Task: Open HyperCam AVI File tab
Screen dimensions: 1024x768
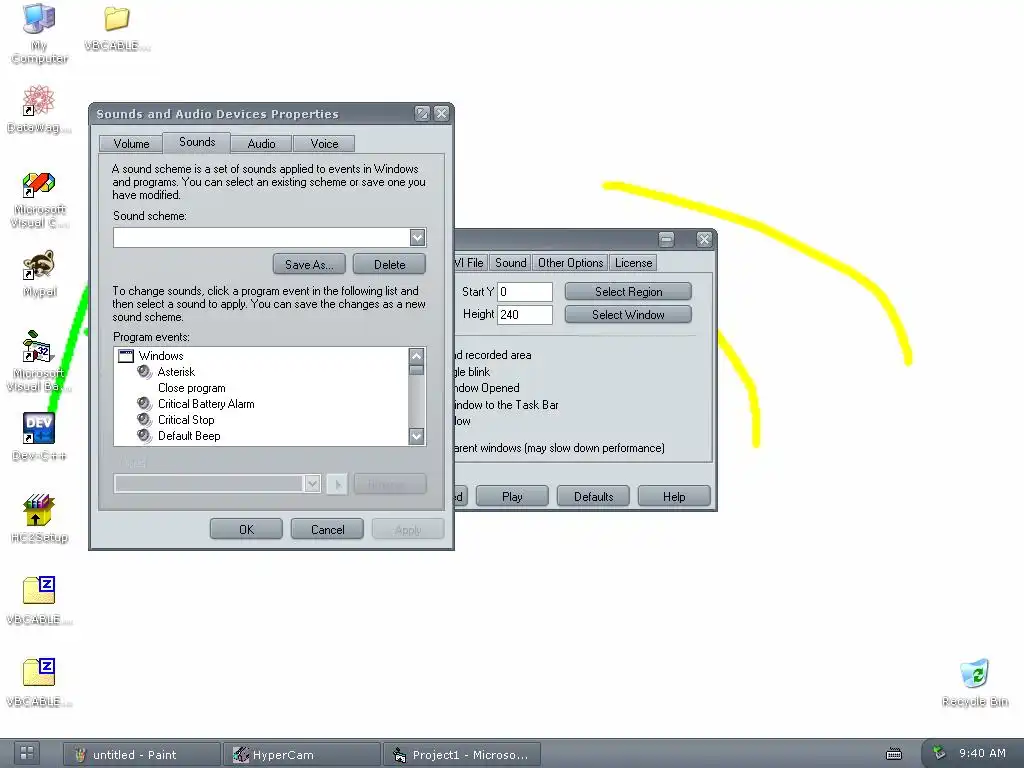Action: (470, 263)
